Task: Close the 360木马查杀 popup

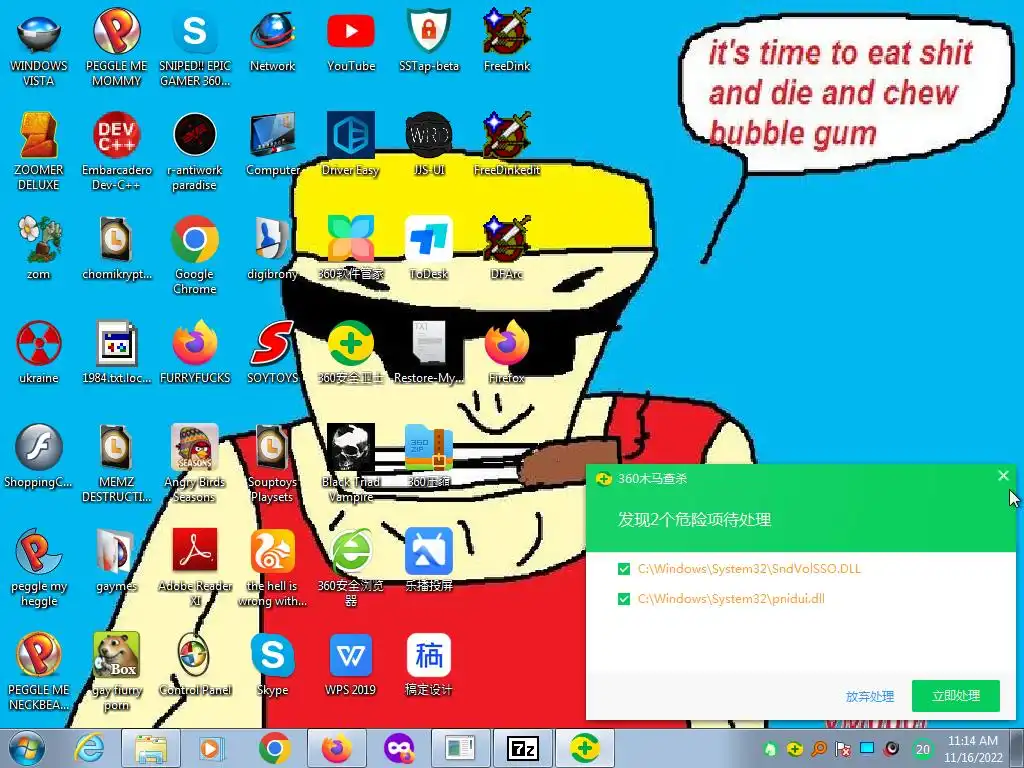Action: tap(1003, 475)
